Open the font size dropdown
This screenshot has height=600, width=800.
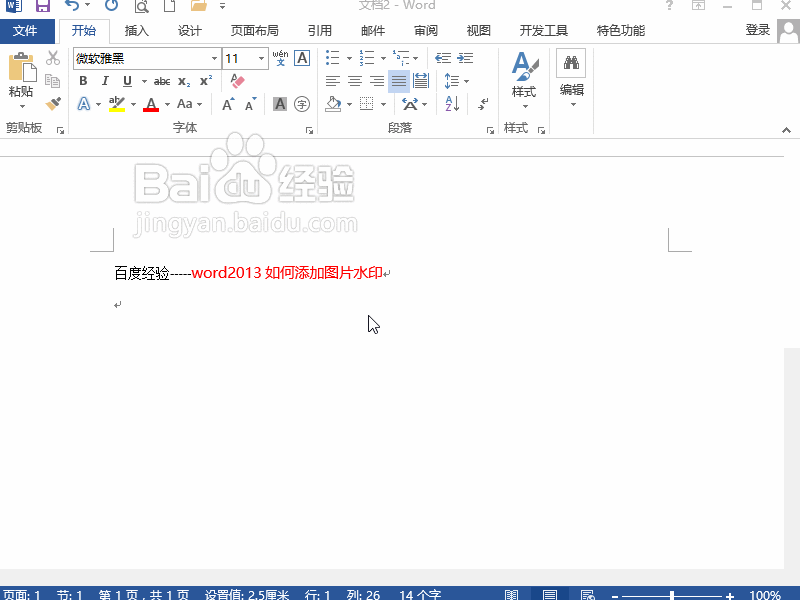(261, 58)
